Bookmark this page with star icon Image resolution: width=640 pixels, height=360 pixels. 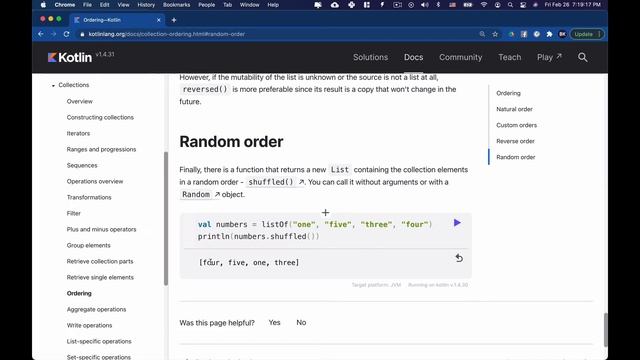(x=495, y=34)
